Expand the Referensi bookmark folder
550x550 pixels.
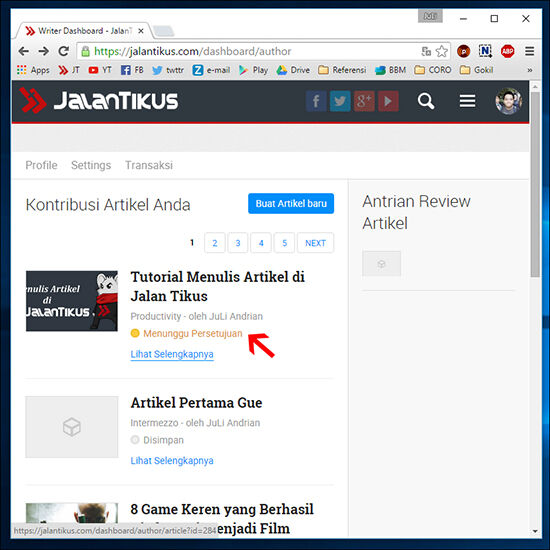(342, 70)
